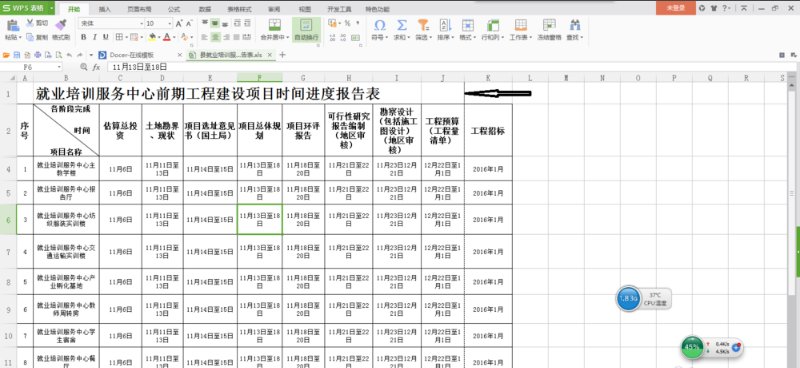800x368 pixels.
Task: Click the red font color A swatch
Action: click(x=166, y=37)
